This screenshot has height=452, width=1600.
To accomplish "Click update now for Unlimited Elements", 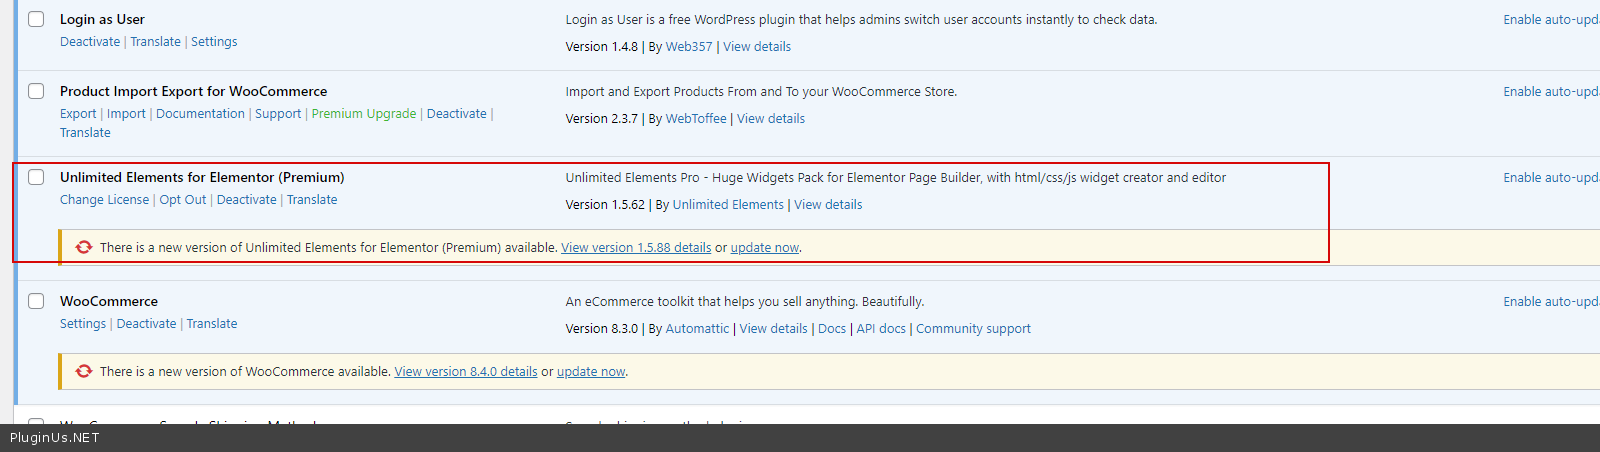I will click(x=765, y=248).
